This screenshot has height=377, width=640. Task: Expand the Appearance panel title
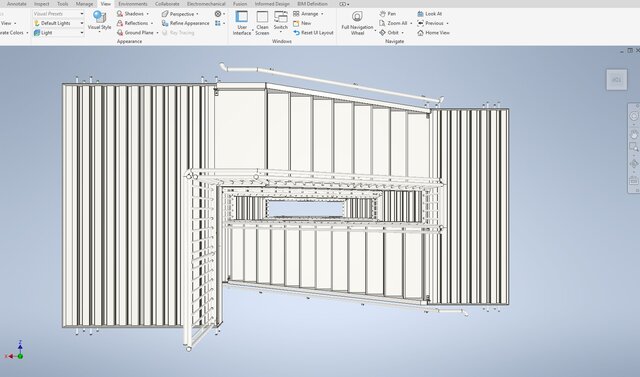point(129,41)
